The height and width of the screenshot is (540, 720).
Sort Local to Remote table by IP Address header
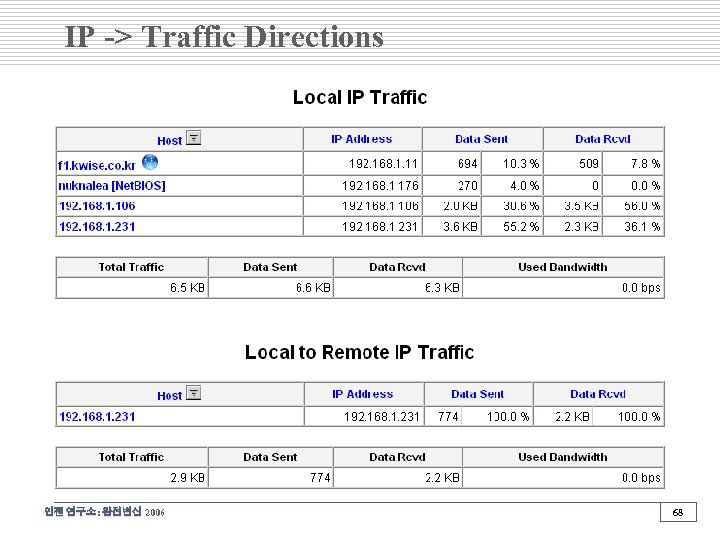point(363,394)
